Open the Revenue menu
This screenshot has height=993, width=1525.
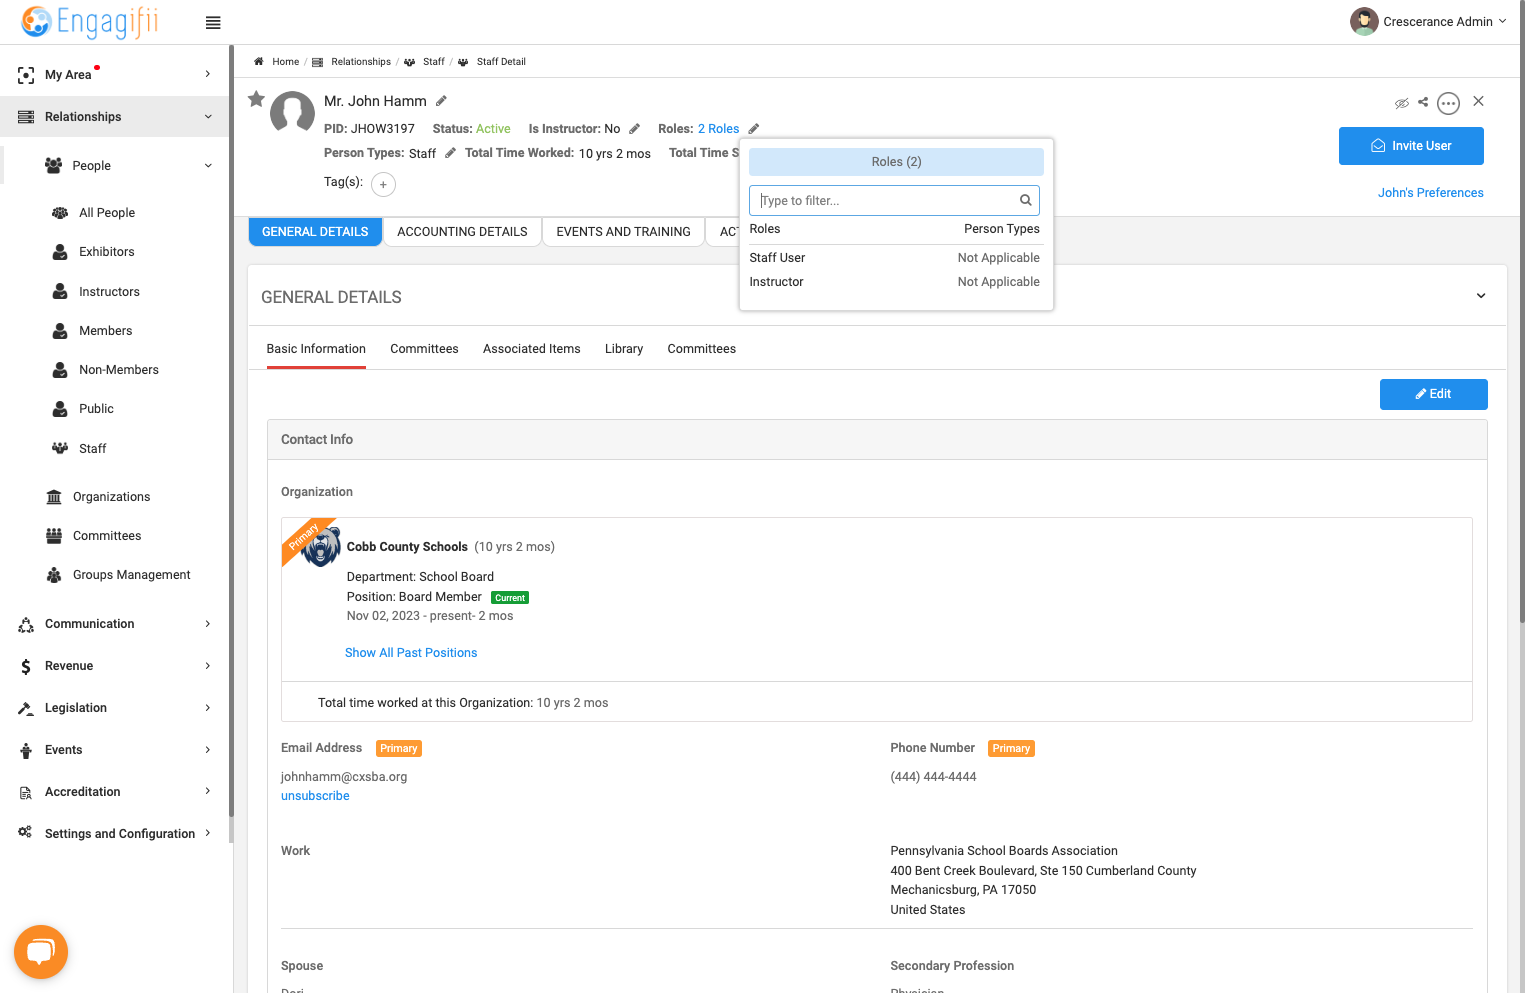pos(115,666)
